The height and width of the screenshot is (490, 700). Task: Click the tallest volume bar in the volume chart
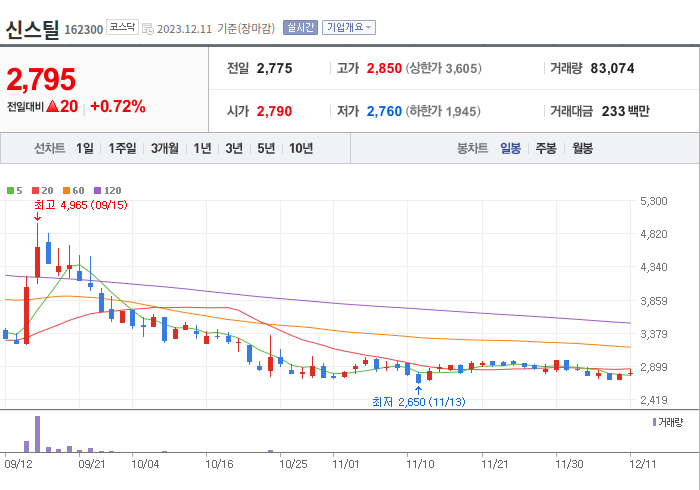point(38,434)
